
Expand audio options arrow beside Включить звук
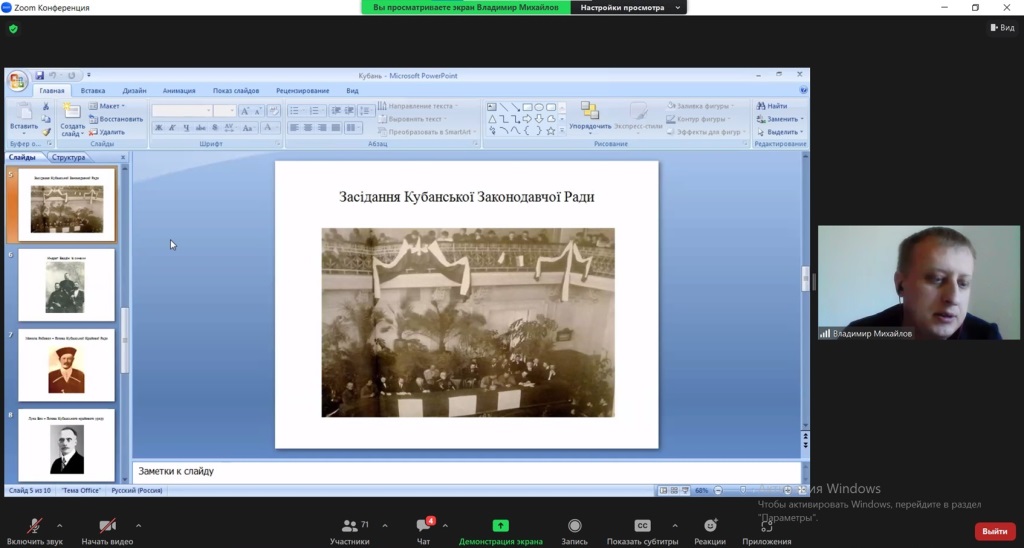pyautogui.click(x=59, y=525)
